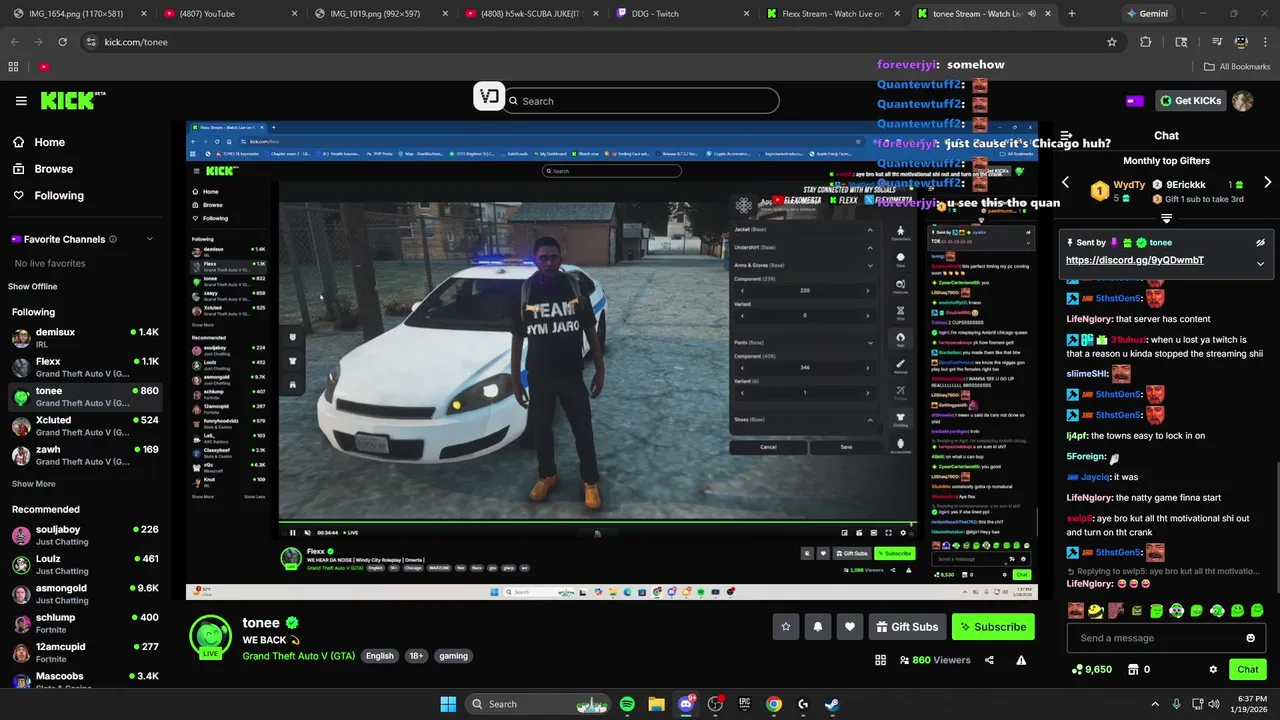The image size is (1280, 720).
Task: Collapse the Monthly top Gifters bar
Action: [1166, 218]
